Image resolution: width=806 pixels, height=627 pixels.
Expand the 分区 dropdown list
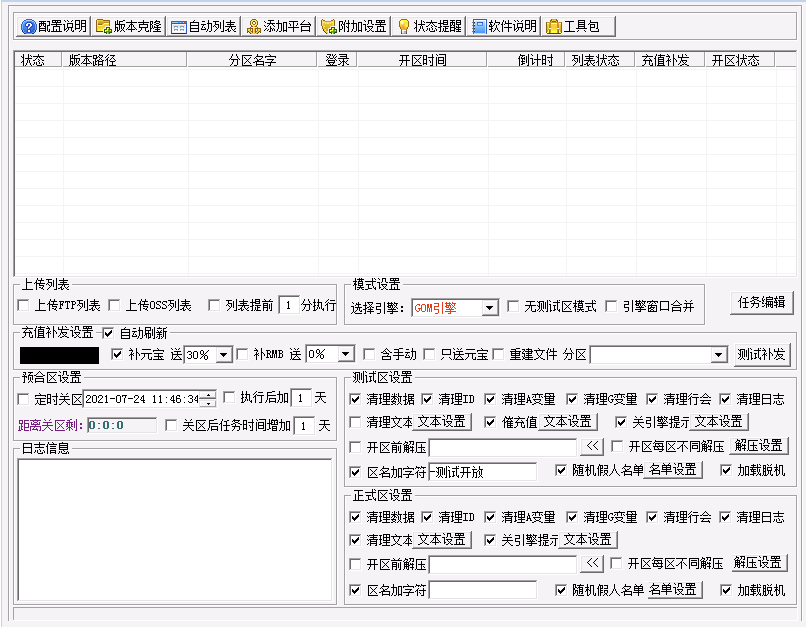click(x=719, y=355)
